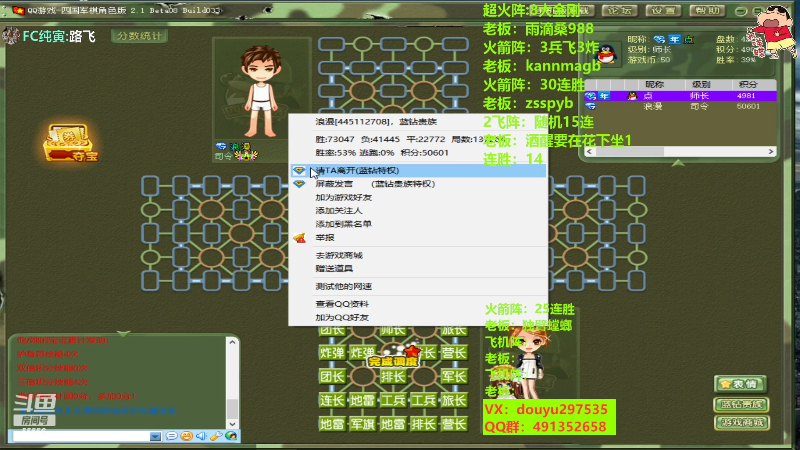The width and height of the screenshot is (800, 450).
Task: Click the wrench tool icon in chat bar
Action: 216,436
